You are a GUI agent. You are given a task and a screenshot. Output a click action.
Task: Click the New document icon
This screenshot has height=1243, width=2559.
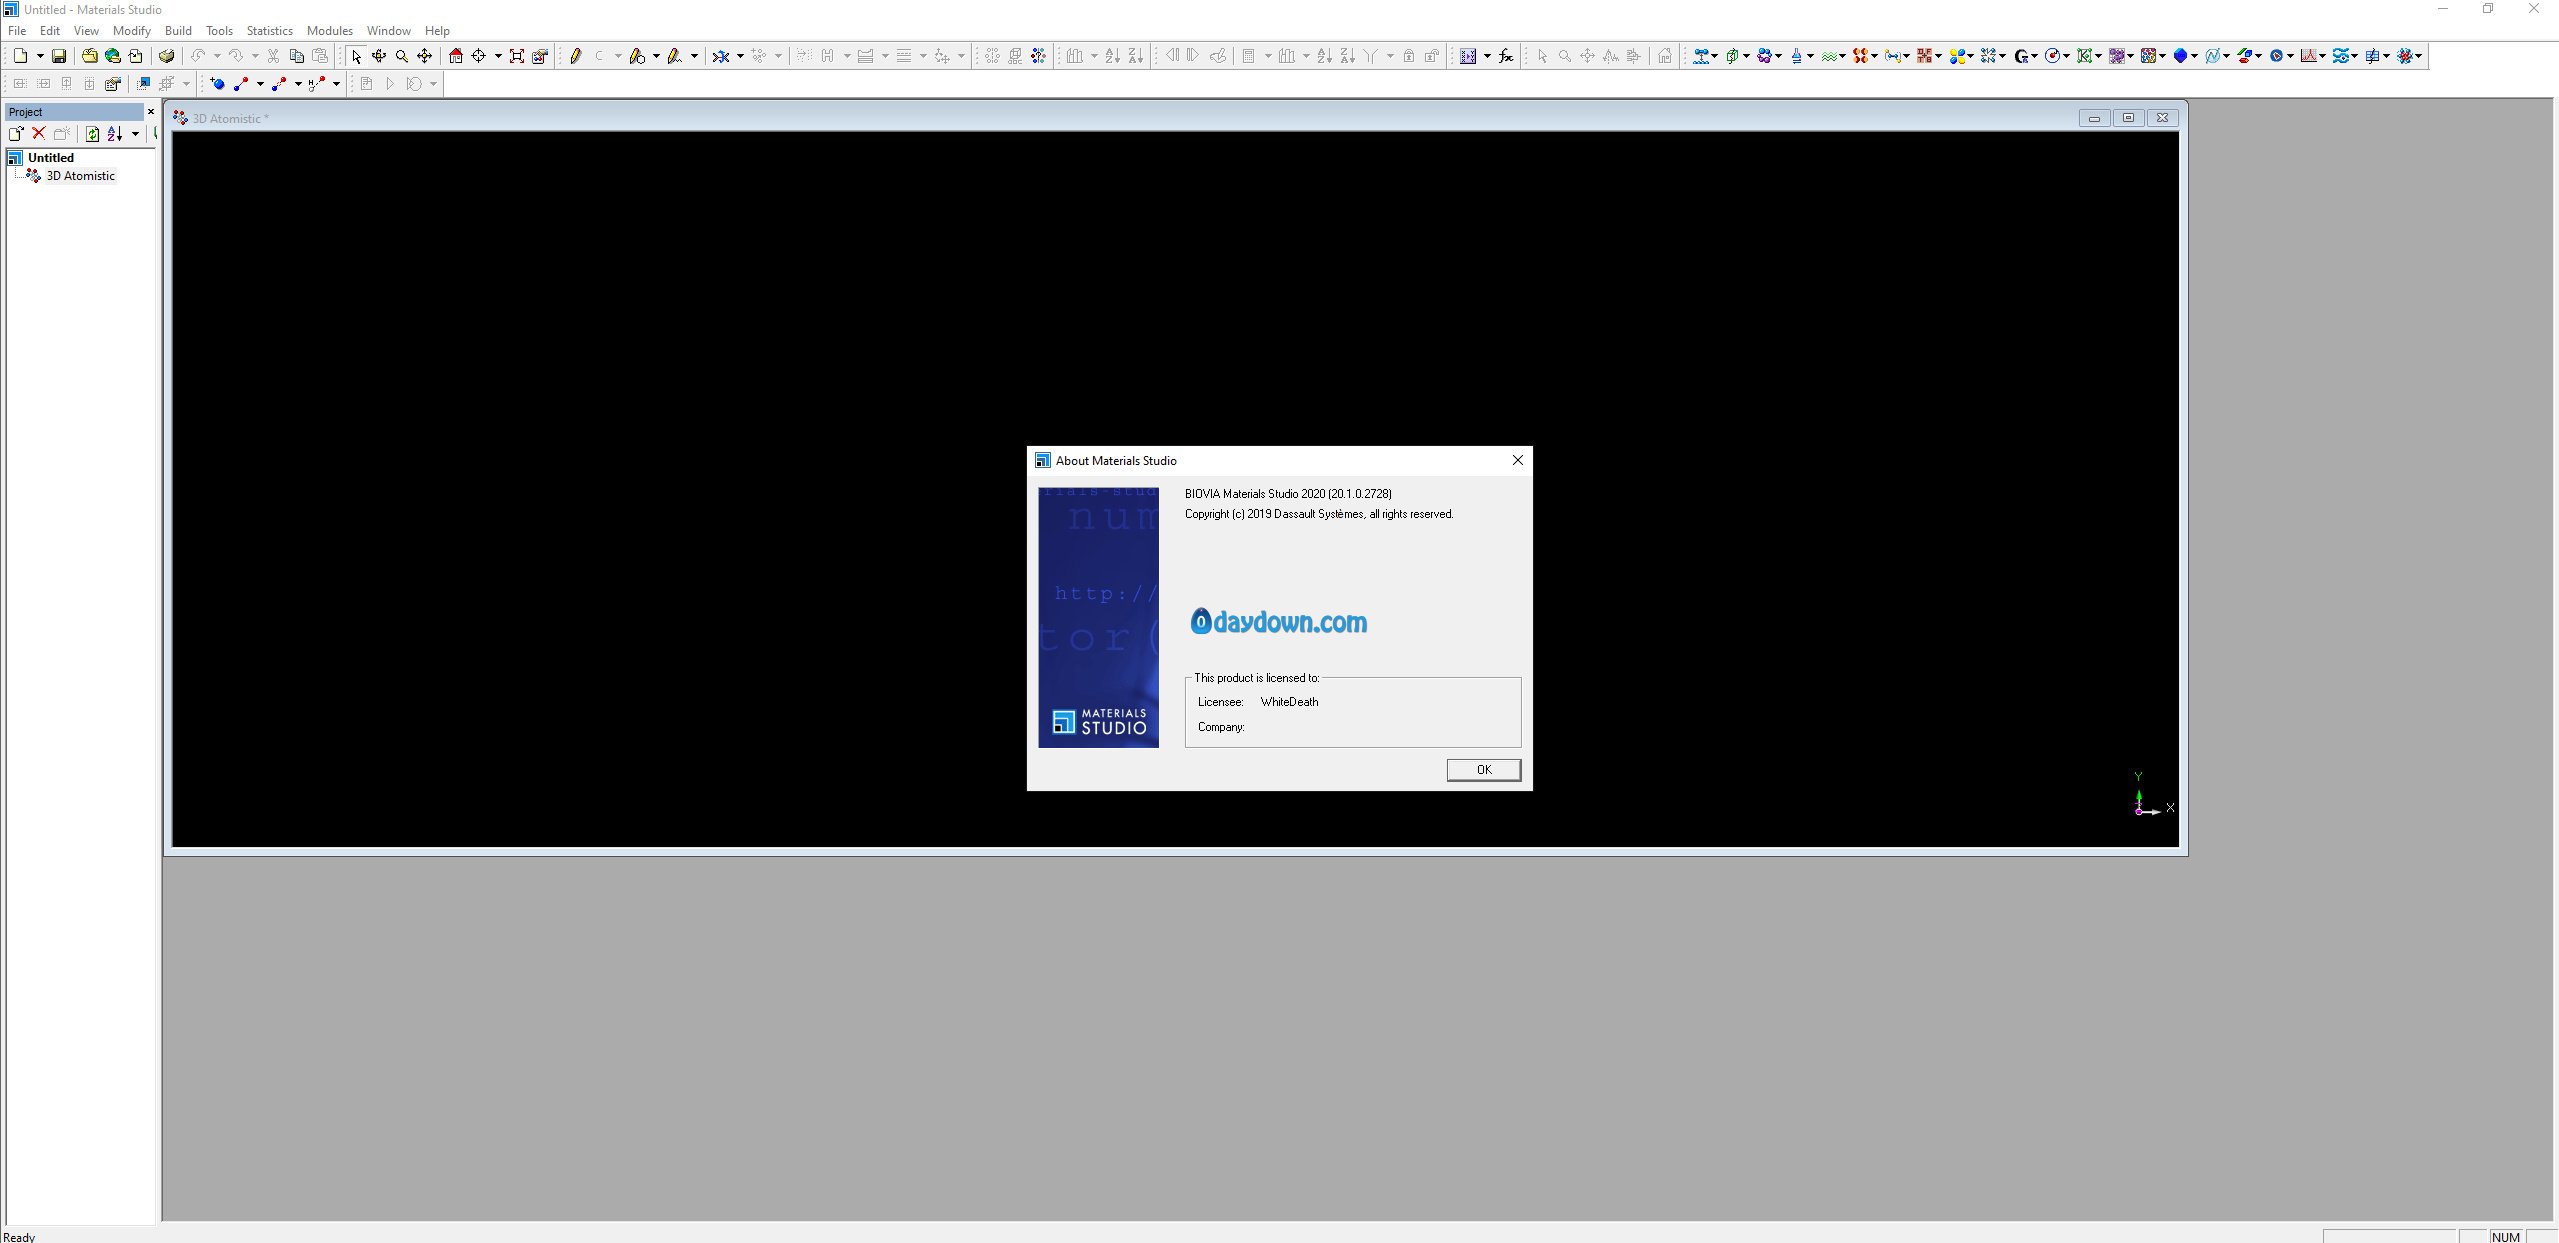click(x=20, y=56)
